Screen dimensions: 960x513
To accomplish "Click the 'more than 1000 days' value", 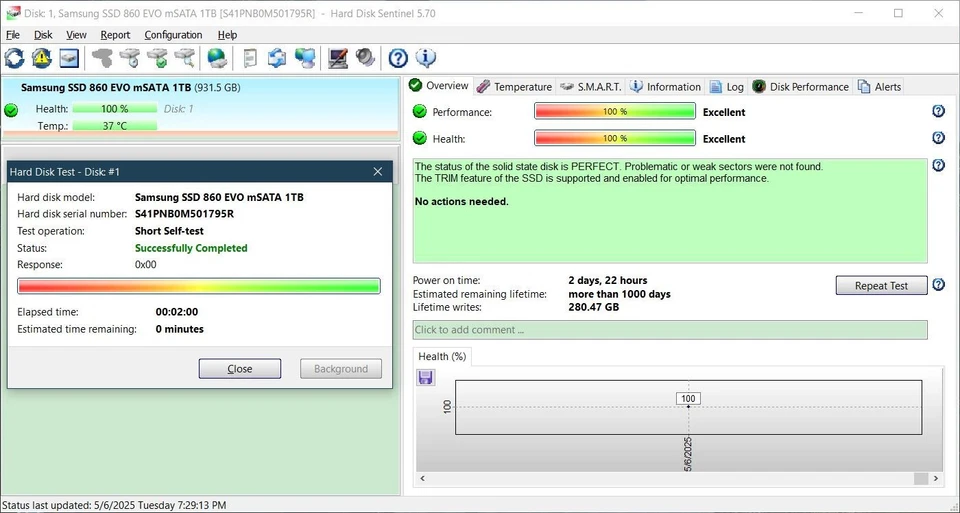I will point(619,294).
